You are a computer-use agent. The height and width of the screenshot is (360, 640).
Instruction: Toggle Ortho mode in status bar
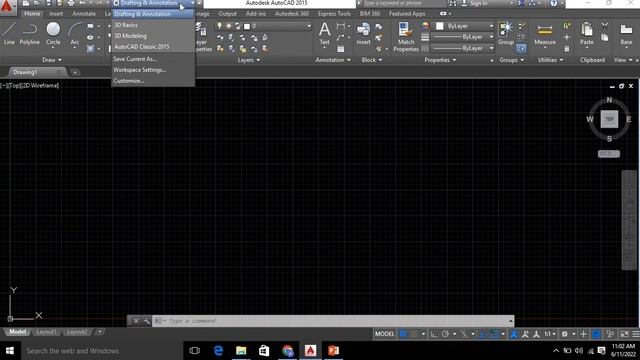tap(434, 334)
